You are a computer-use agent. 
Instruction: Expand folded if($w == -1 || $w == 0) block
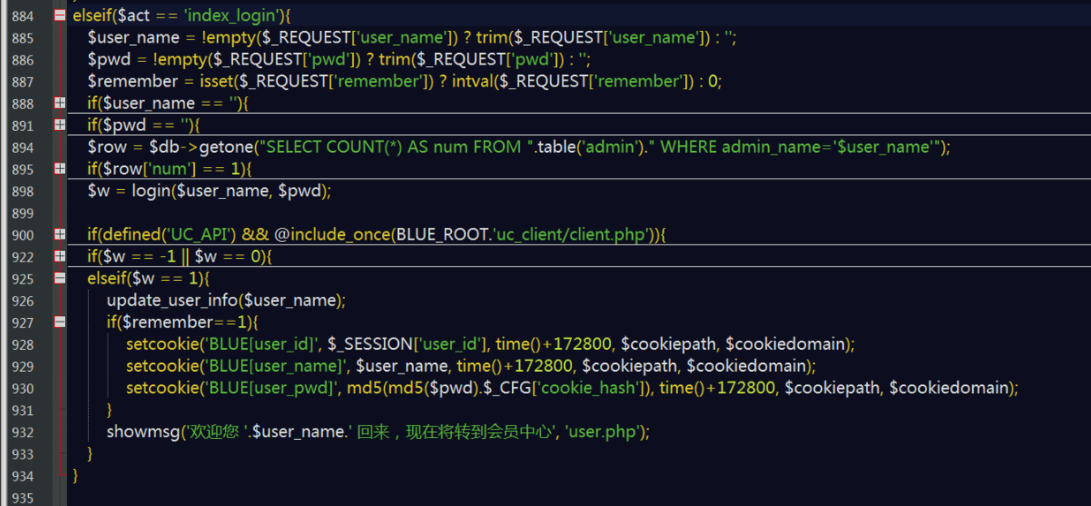pyautogui.click(x=59, y=256)
